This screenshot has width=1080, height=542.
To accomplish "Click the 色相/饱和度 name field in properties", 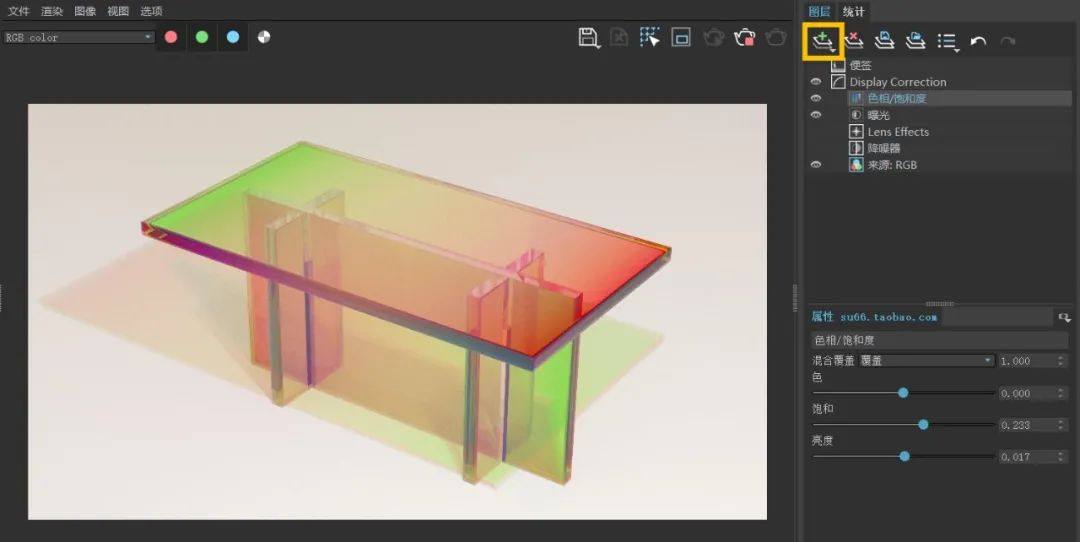I will [x=939, y=340].
